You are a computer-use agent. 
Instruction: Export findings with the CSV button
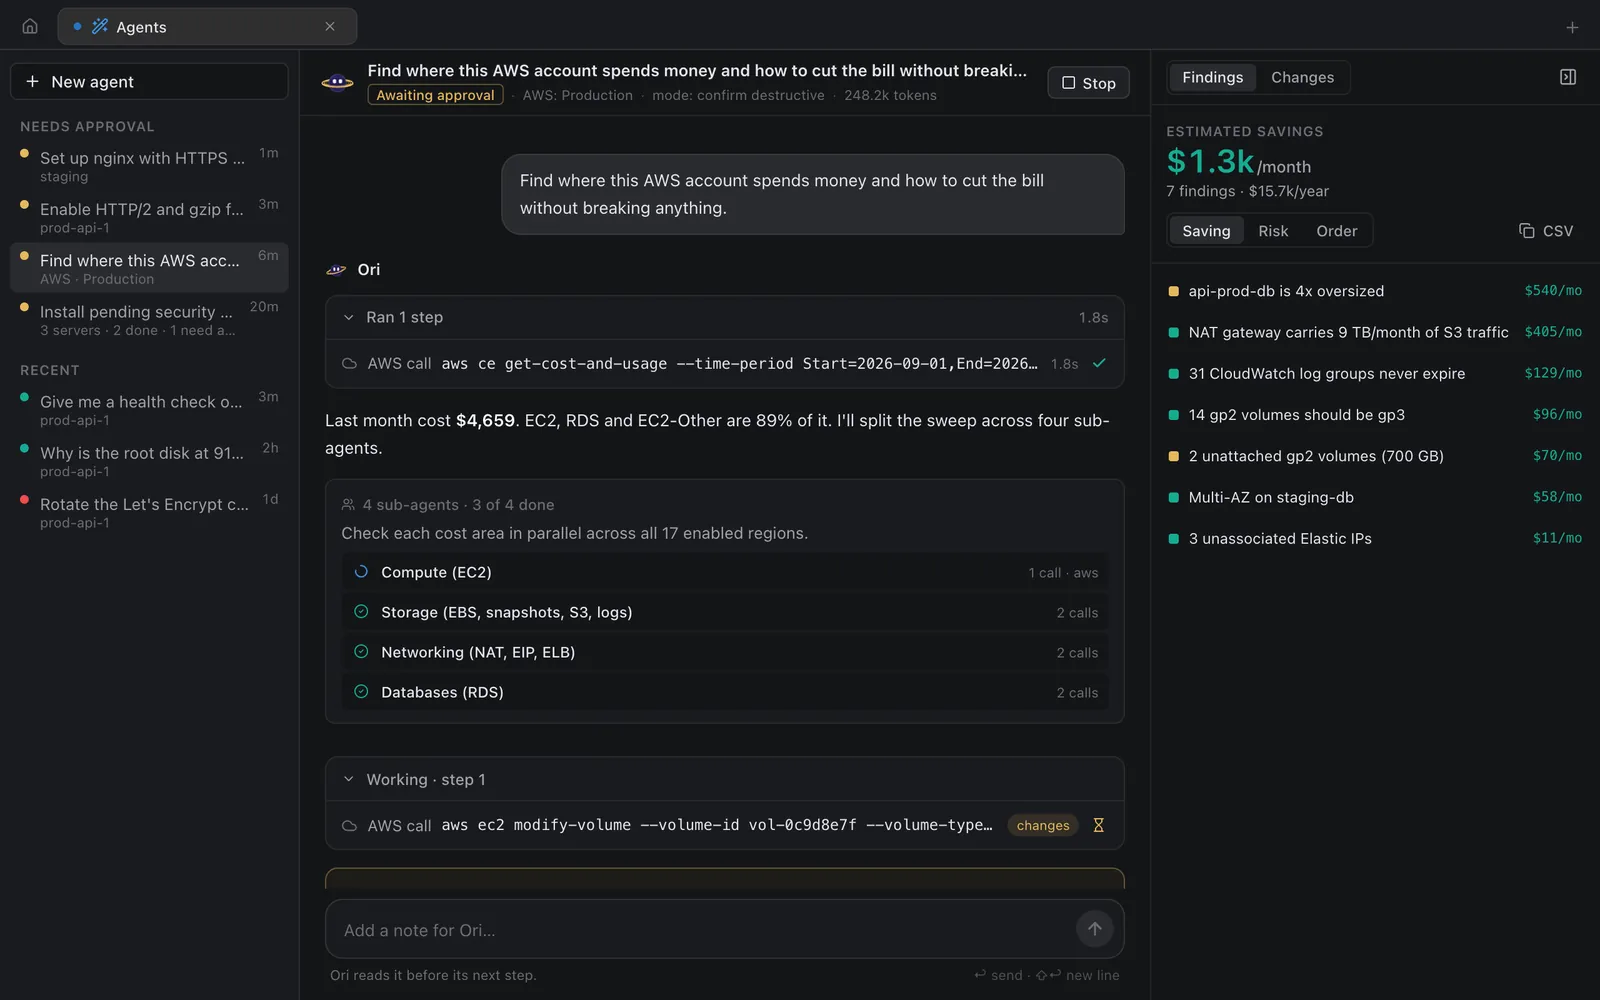pyautogui.click(x=1546, y=231)
